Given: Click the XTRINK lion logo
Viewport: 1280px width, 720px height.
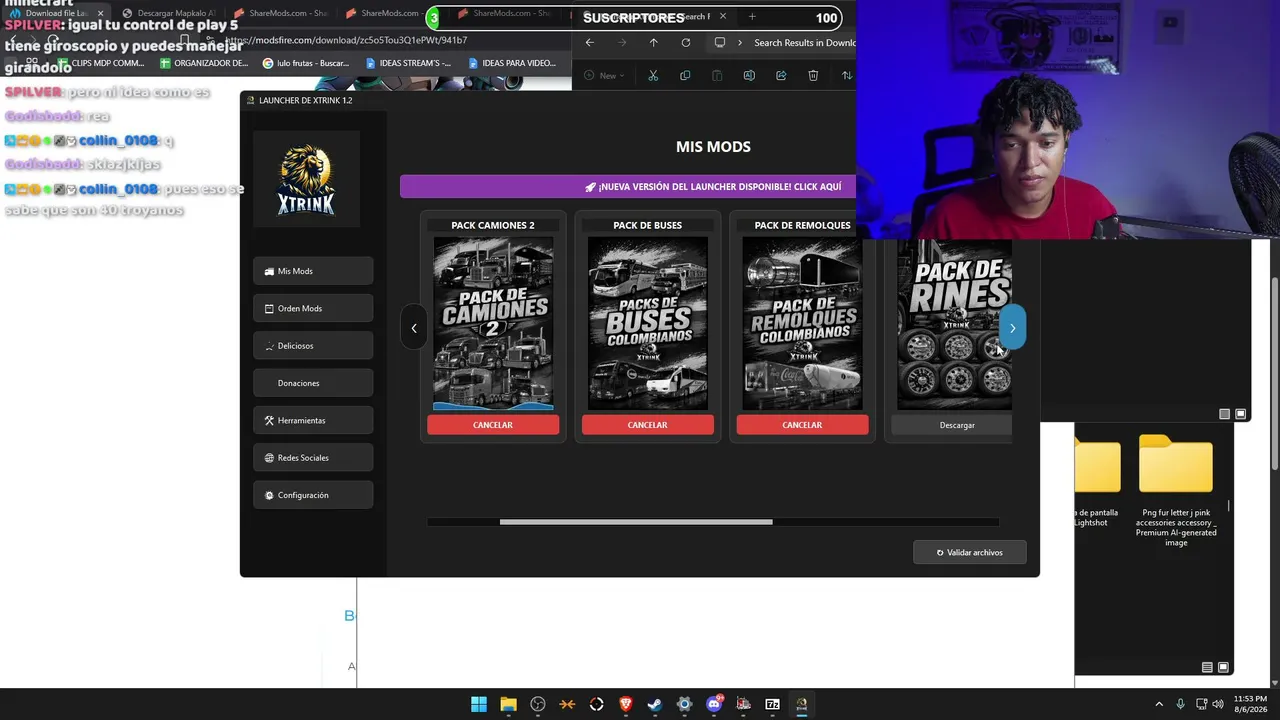Looking at the screenshot, I should click(x=306, y=180).
